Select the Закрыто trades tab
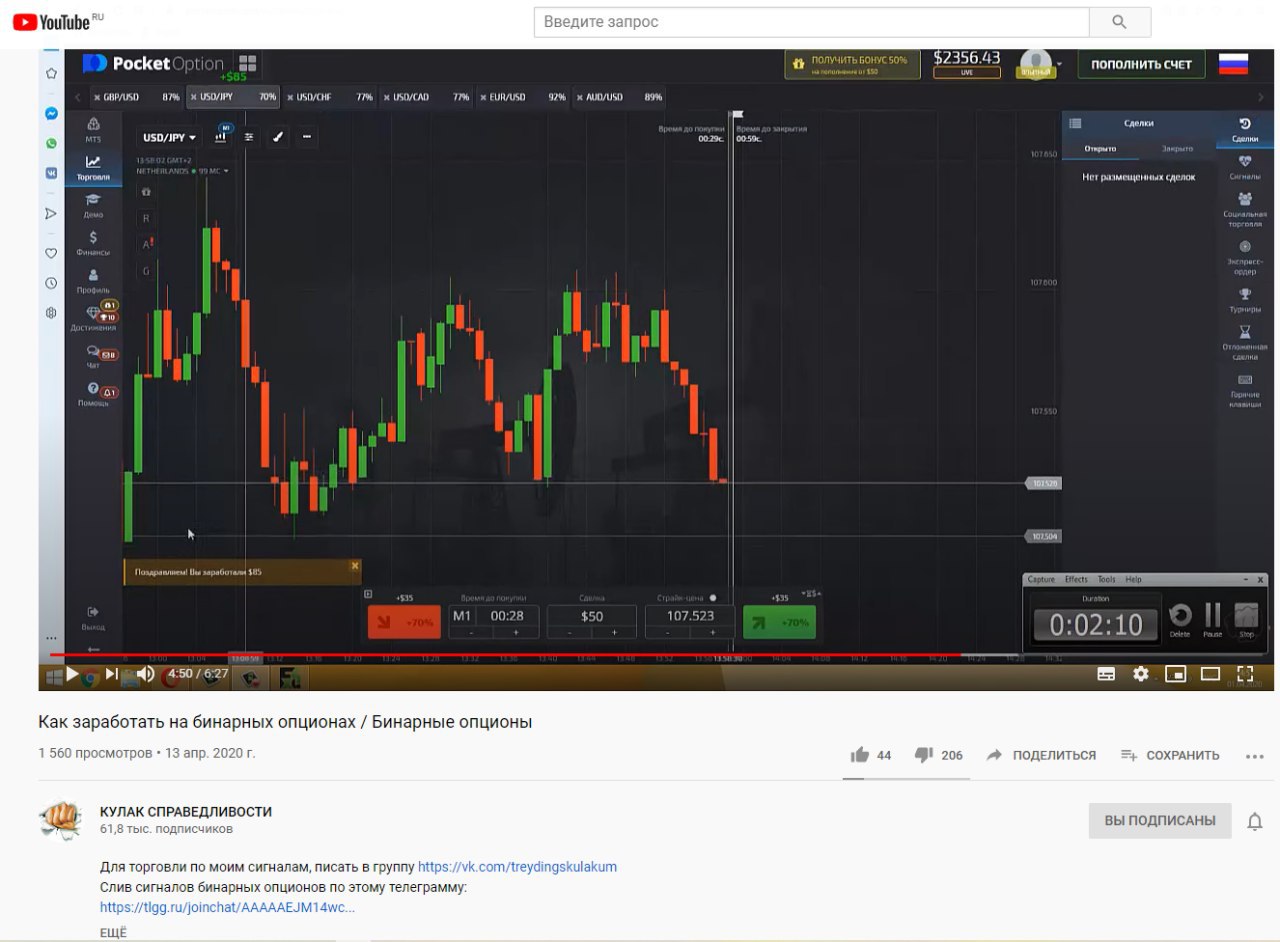Screen dimensions: 1280x942 click(x=1177, y=149)
